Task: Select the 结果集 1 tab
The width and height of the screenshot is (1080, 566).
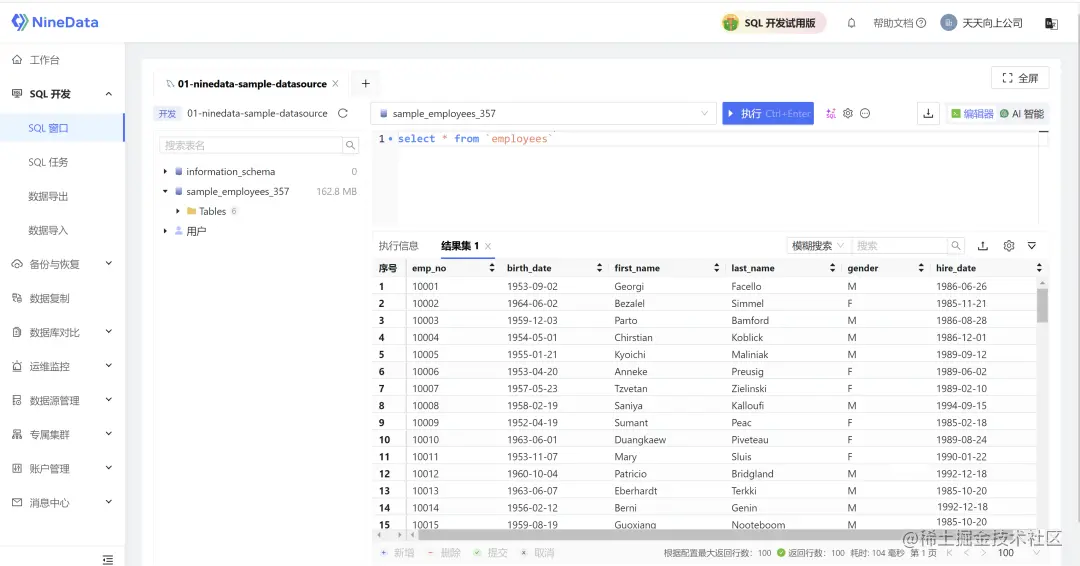Action: (x=459, y=246)
